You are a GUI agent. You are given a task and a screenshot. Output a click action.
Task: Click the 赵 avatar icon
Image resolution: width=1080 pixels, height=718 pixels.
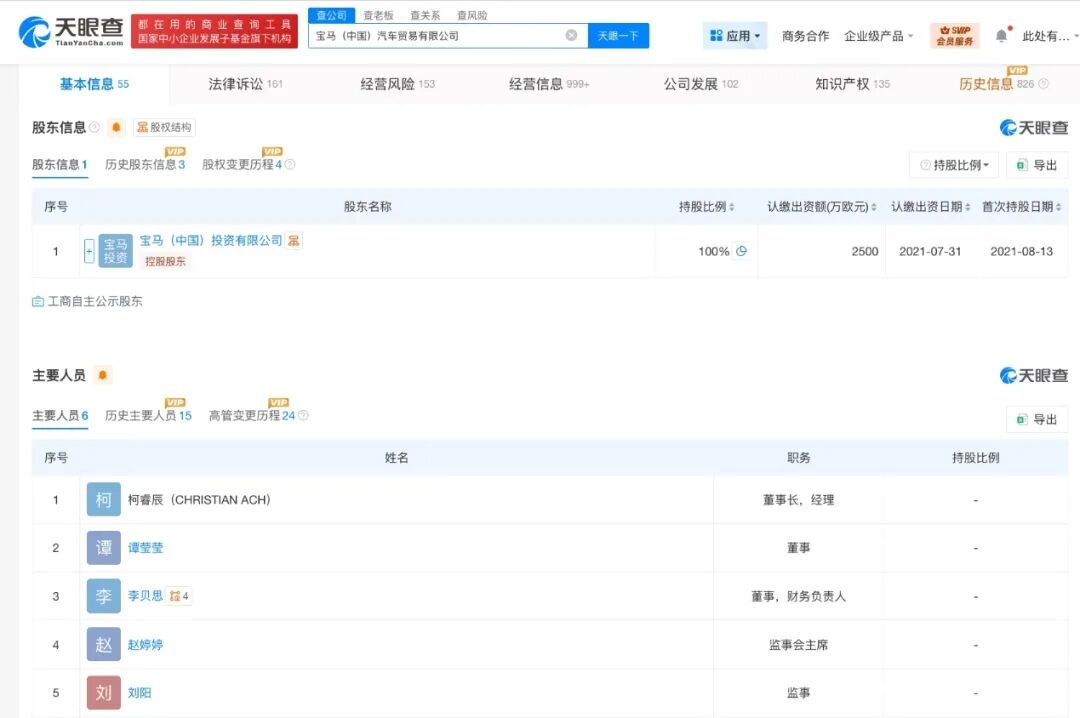click(x=103, y=644)
